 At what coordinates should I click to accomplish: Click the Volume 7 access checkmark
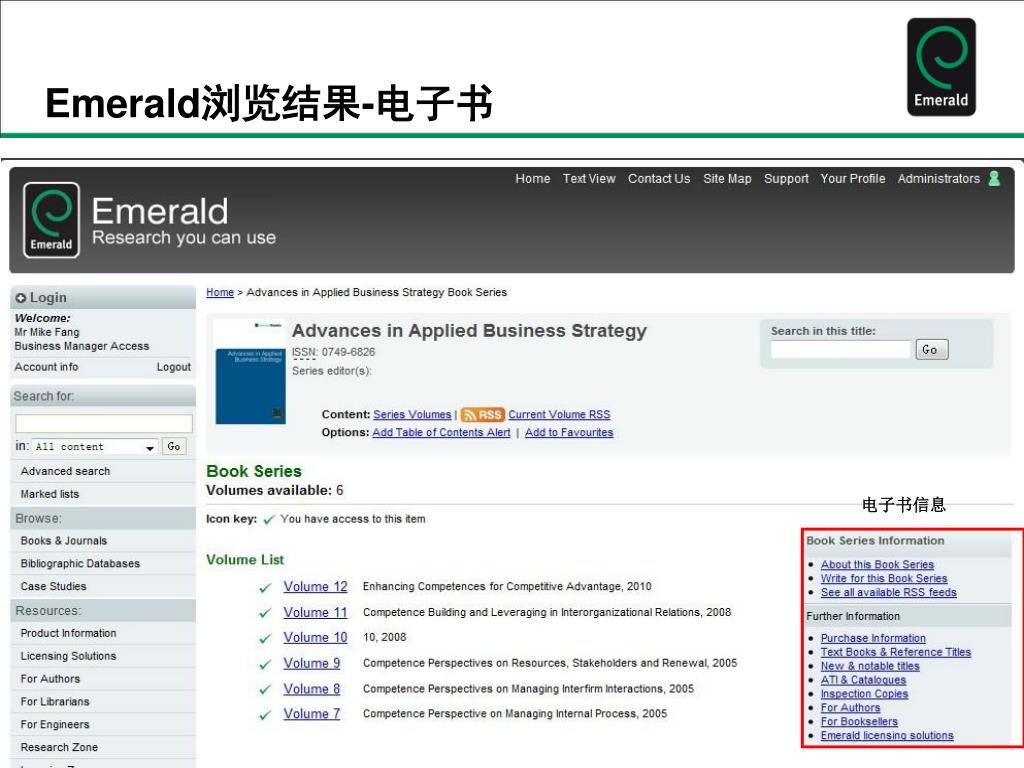[x=264, y=715]
